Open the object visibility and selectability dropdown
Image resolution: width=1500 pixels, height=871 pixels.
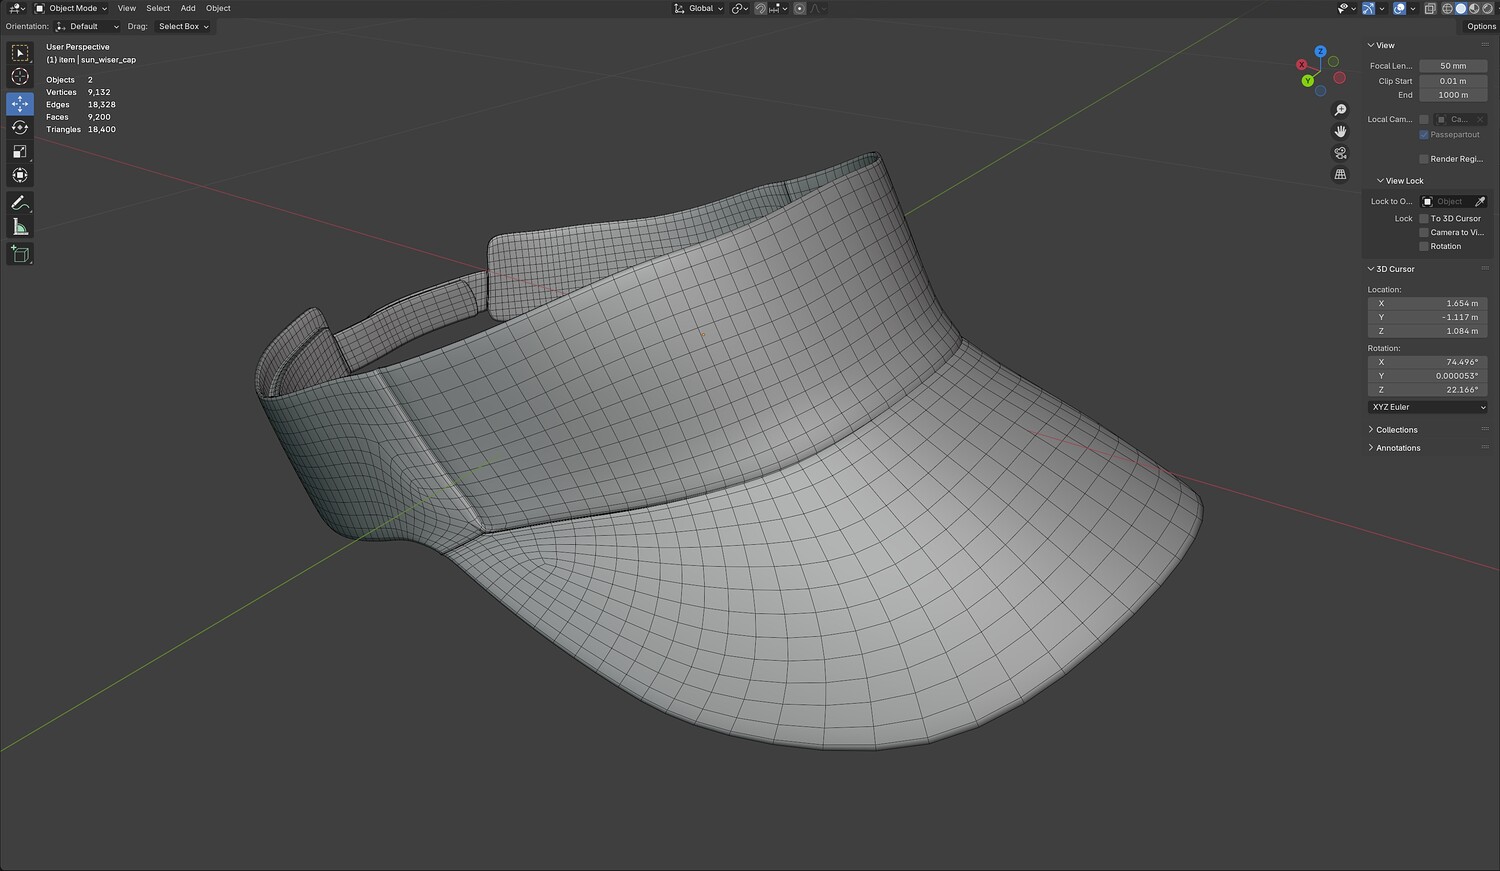click(x=1346, y=8)
